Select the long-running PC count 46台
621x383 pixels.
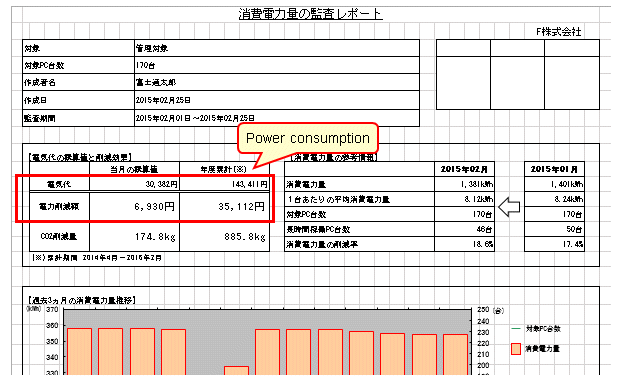click(x=484, y=229)
